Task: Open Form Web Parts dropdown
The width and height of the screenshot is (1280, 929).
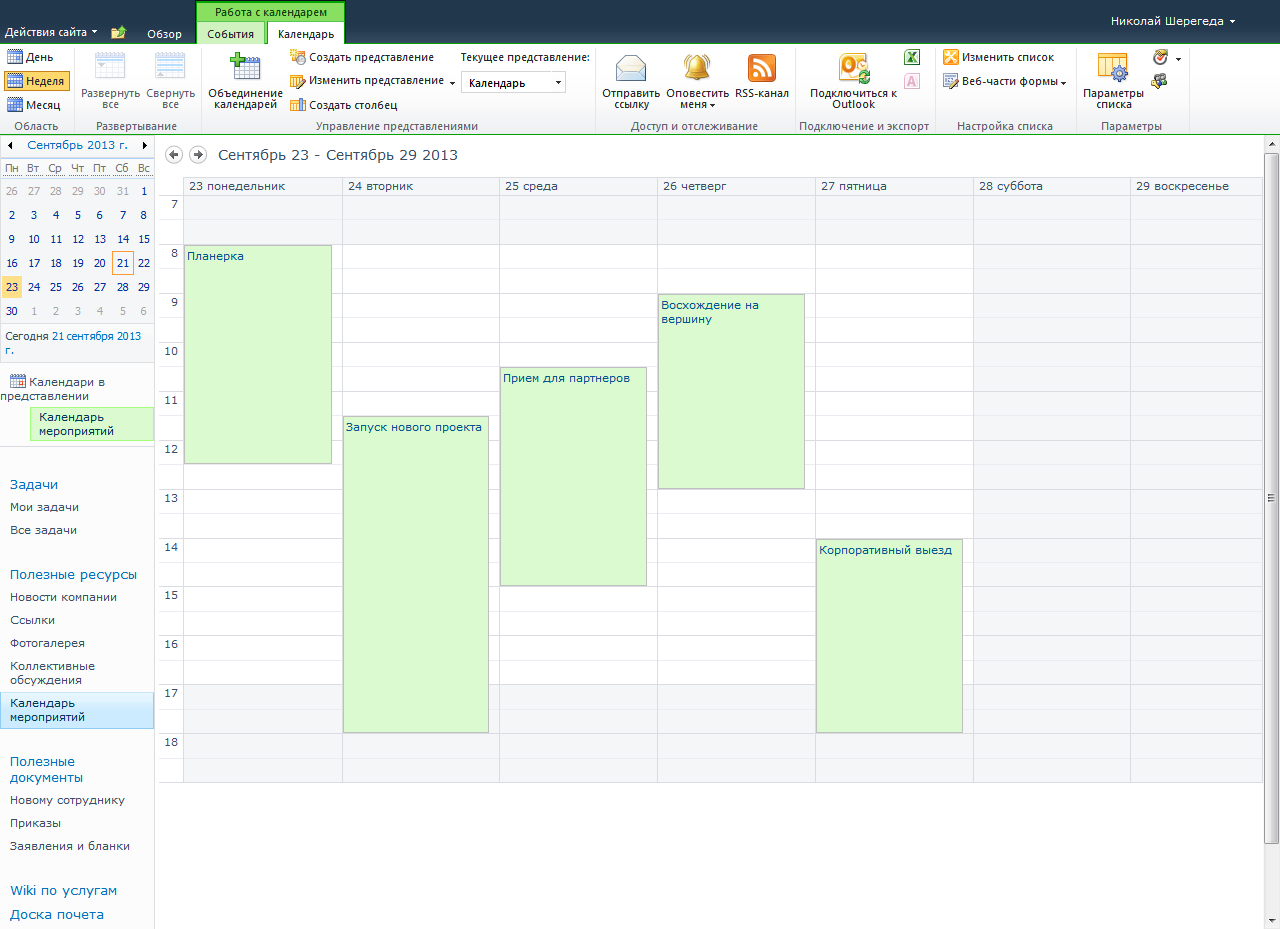Action: [1005, 82]
